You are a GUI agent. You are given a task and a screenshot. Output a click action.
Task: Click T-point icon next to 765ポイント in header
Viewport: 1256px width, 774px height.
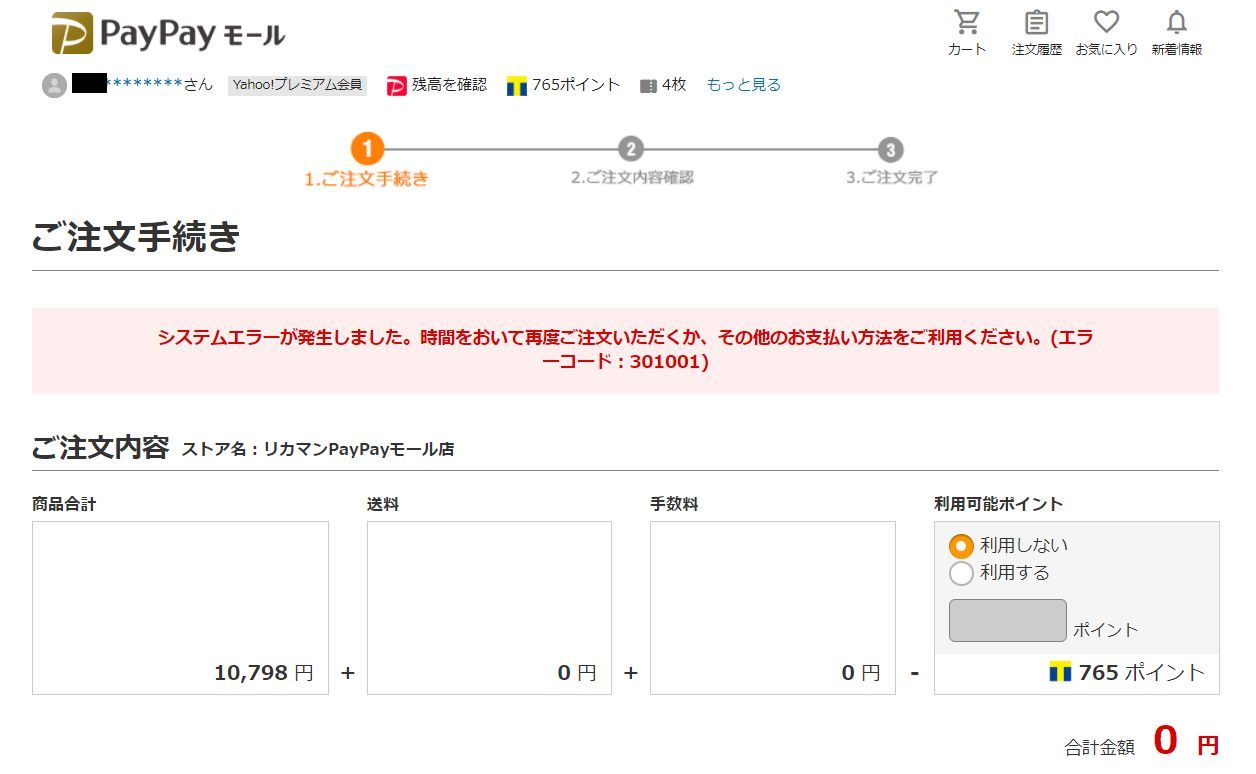[516, 86]
